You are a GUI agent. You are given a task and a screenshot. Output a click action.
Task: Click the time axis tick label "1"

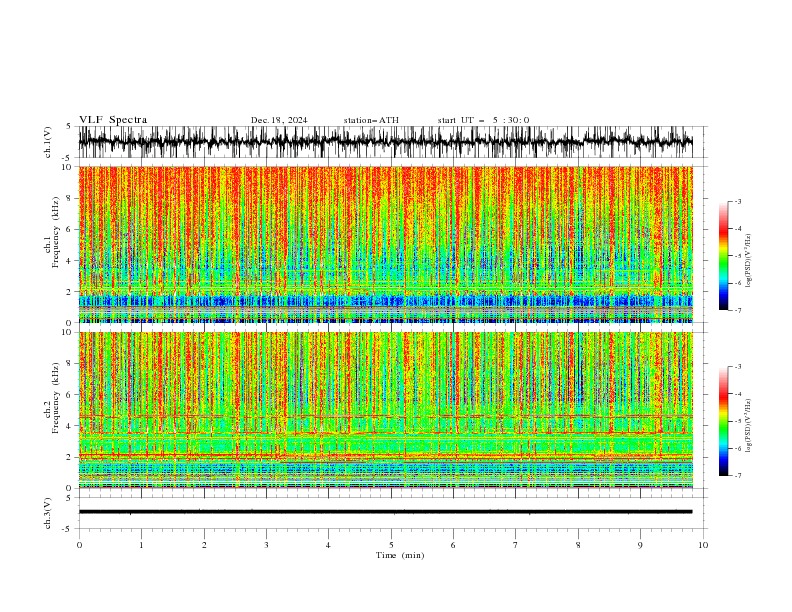click(141, 545)
